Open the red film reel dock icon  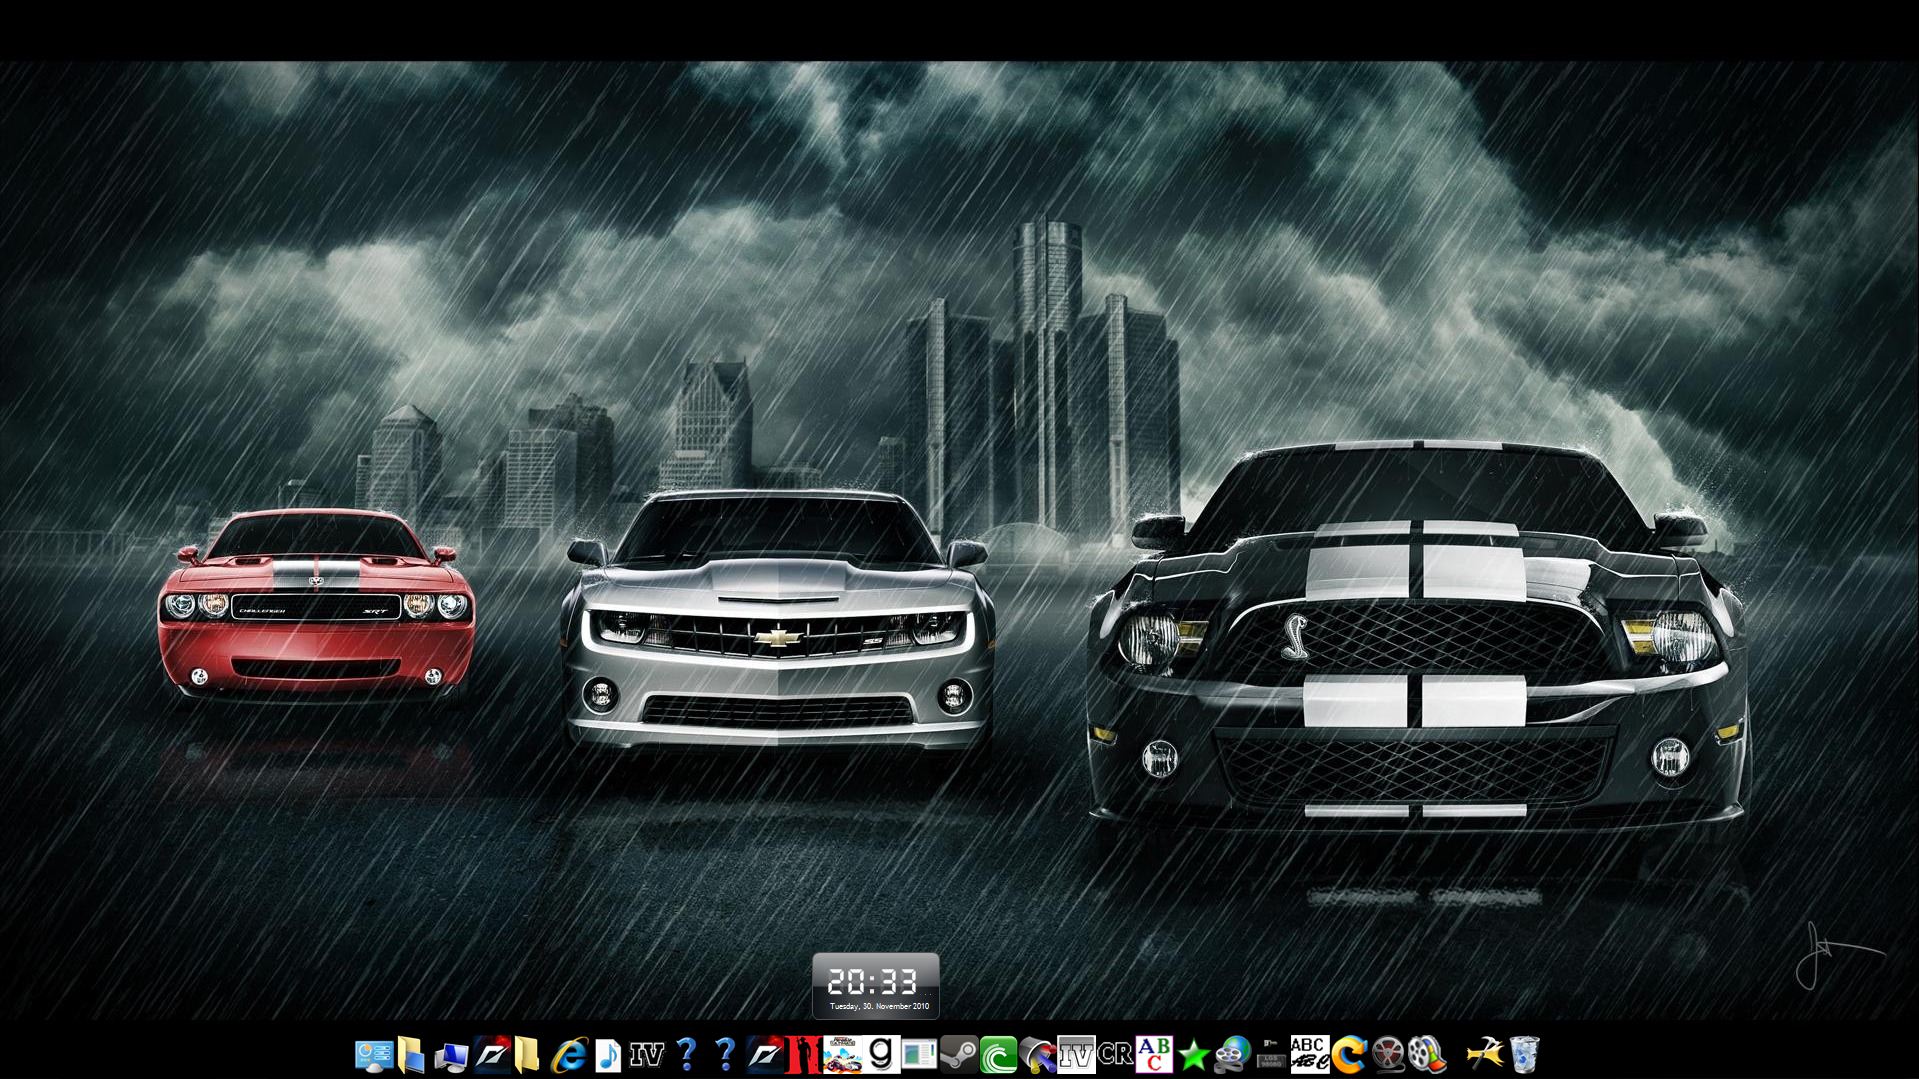(1388, 1055)
